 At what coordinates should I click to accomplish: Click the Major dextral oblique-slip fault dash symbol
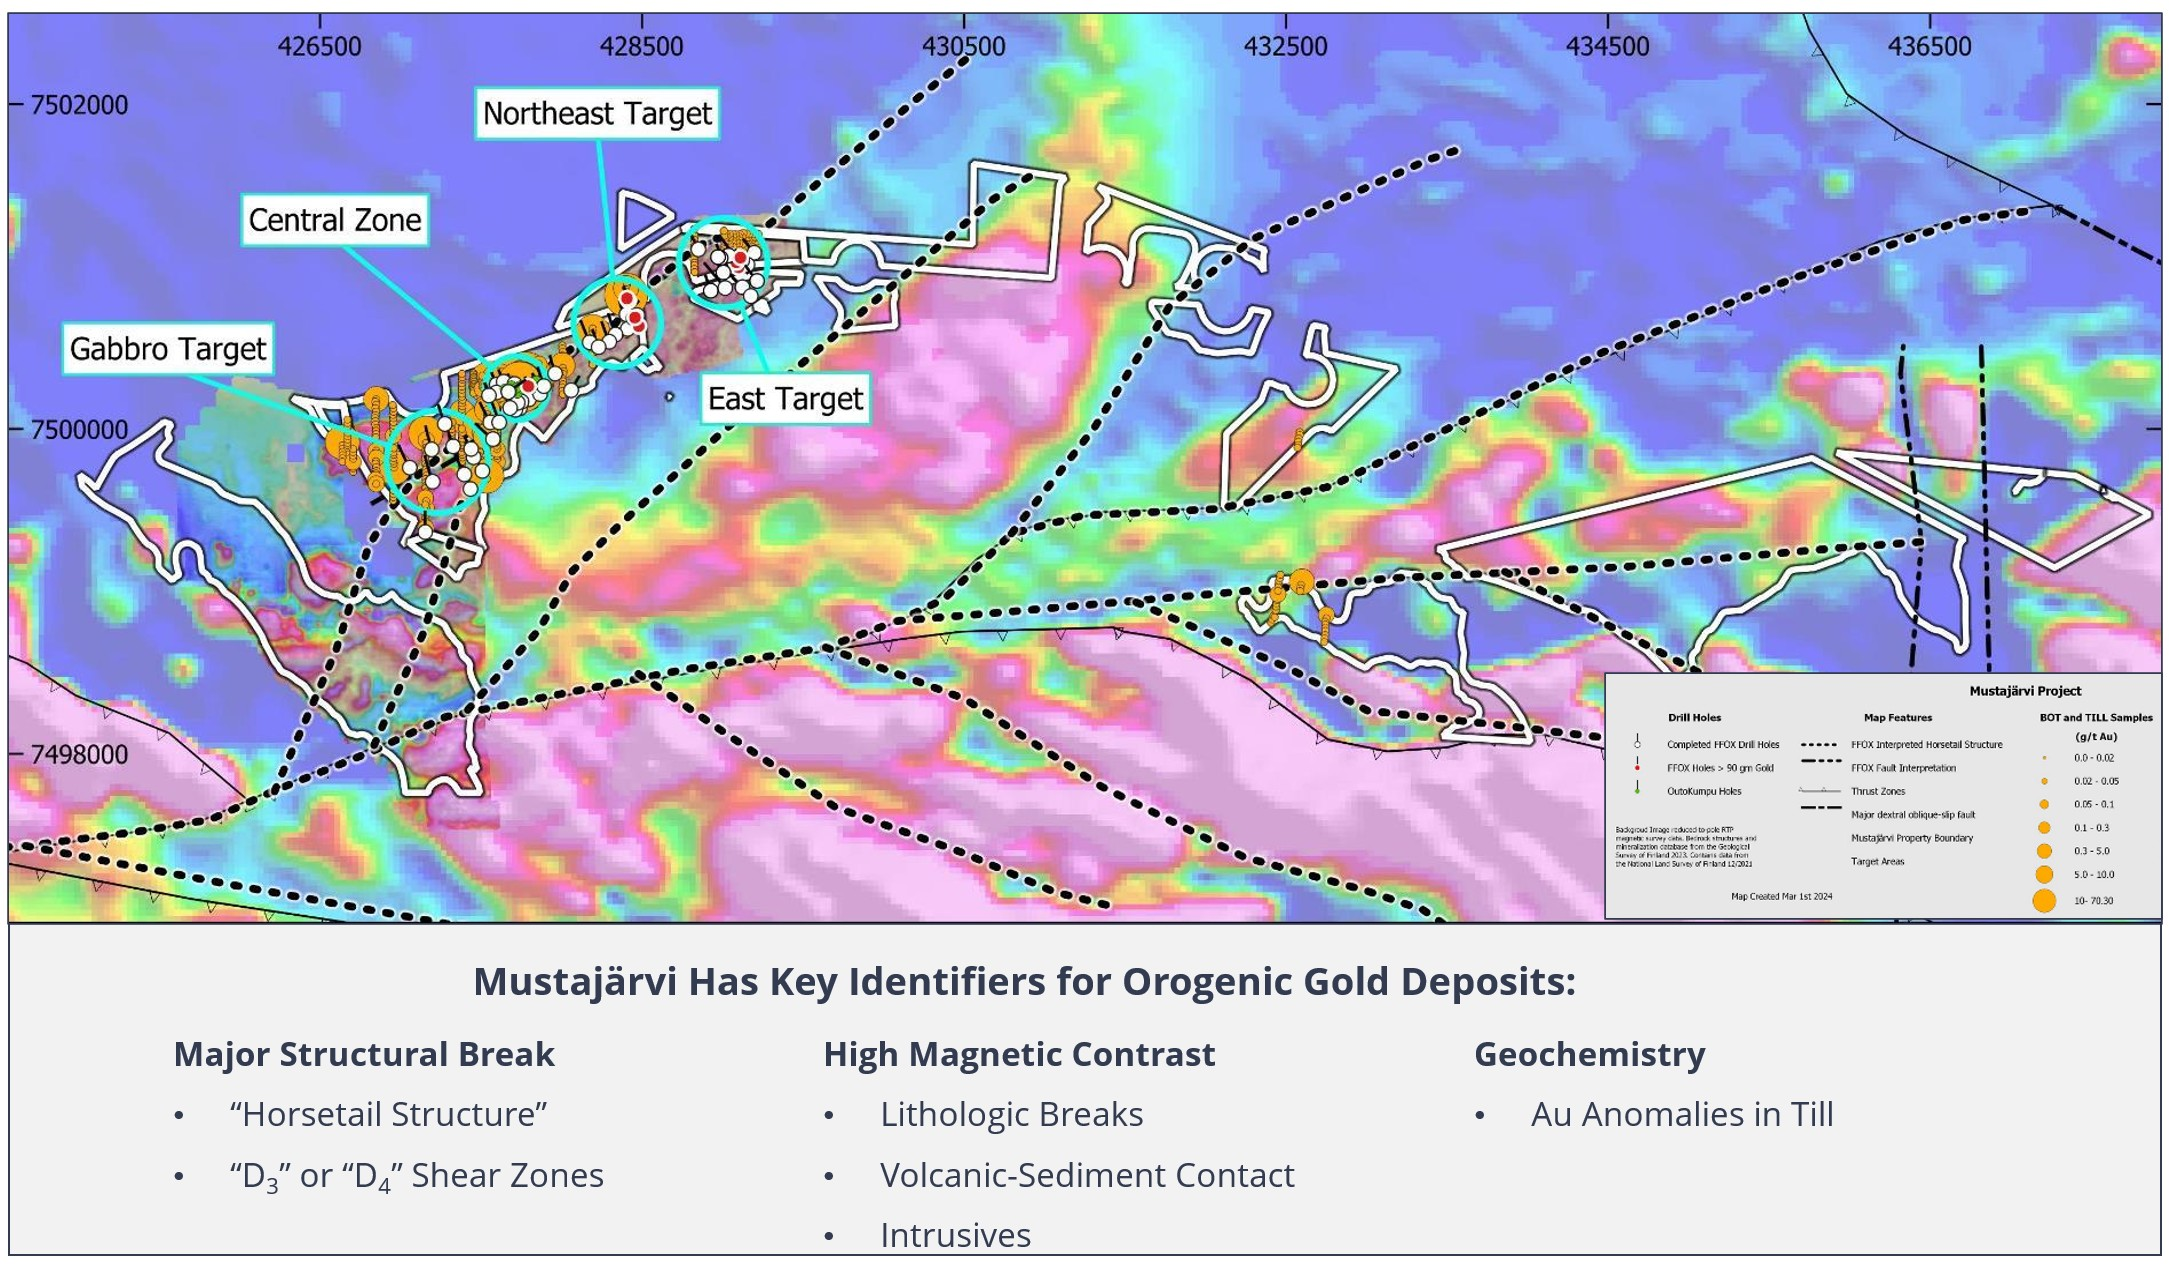click(x=1821, y=808)
